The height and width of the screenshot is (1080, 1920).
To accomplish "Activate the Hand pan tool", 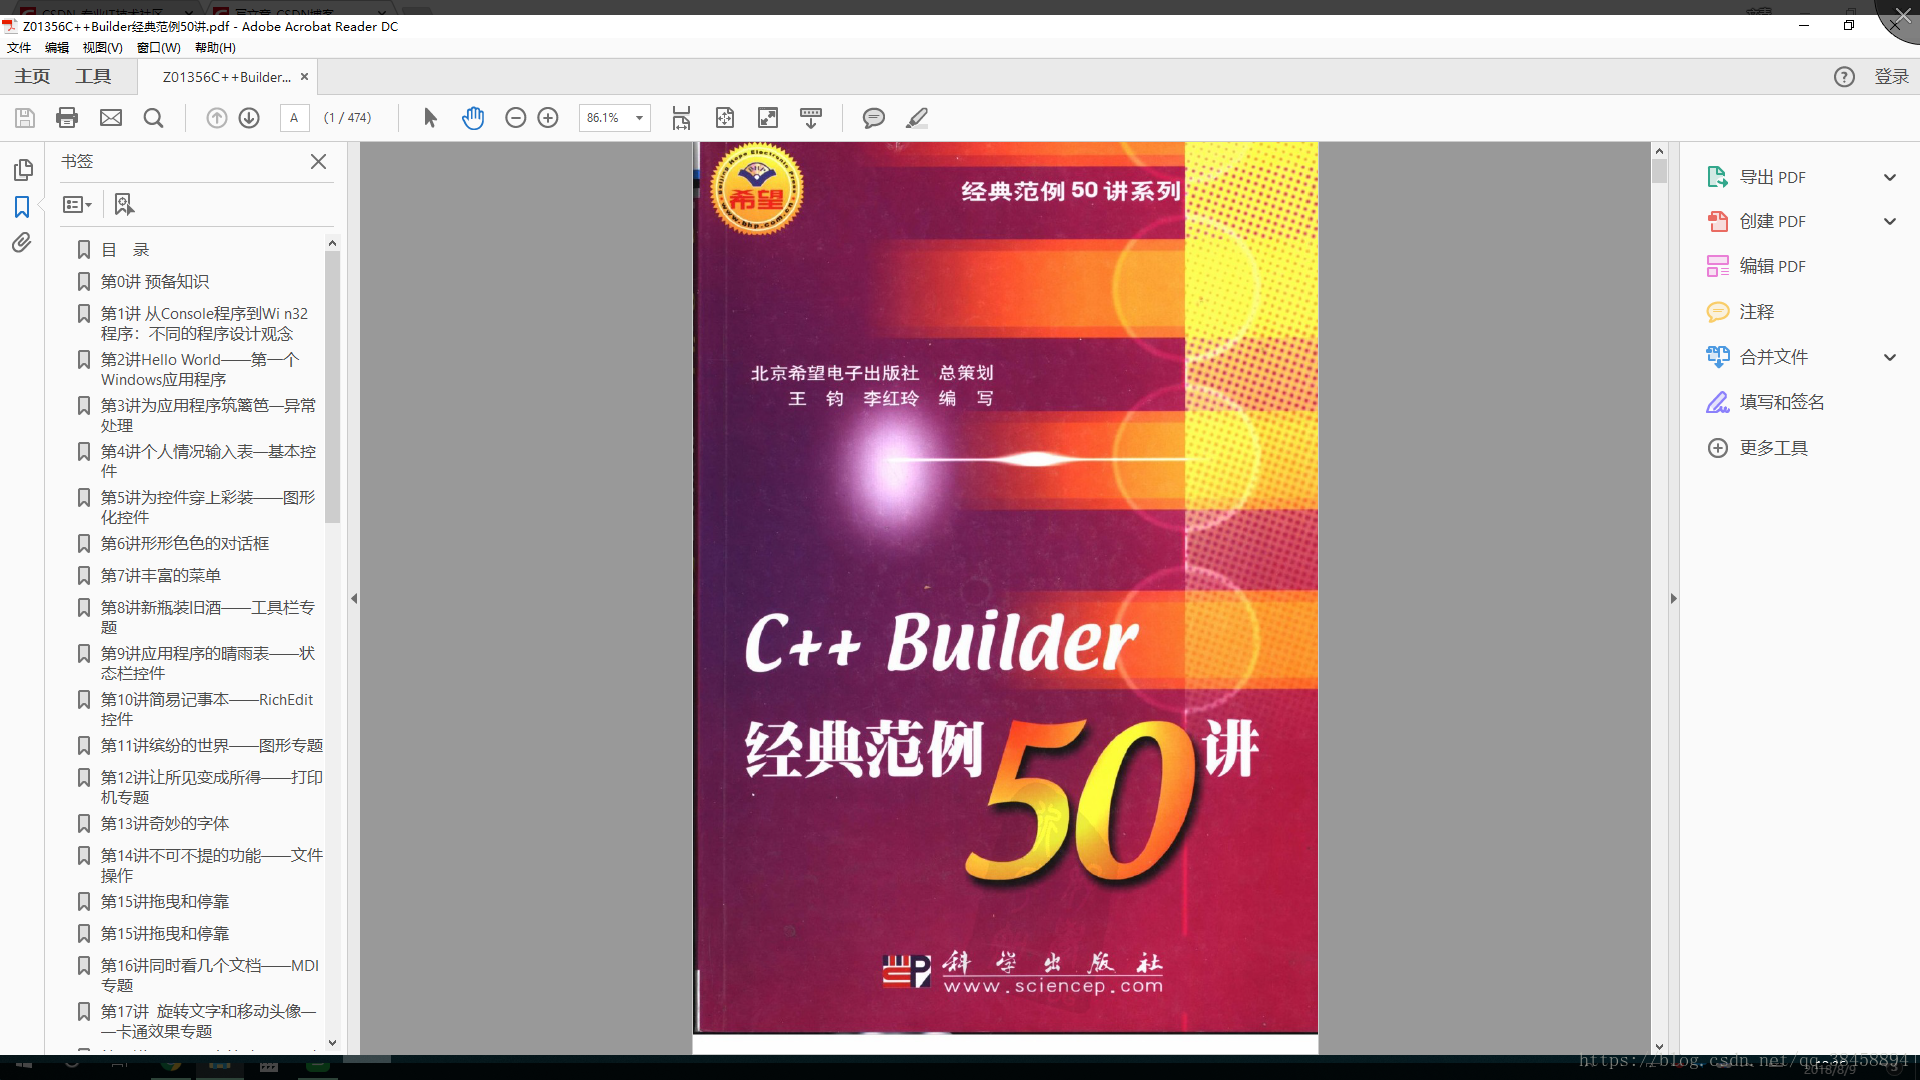I will point(473,118).
